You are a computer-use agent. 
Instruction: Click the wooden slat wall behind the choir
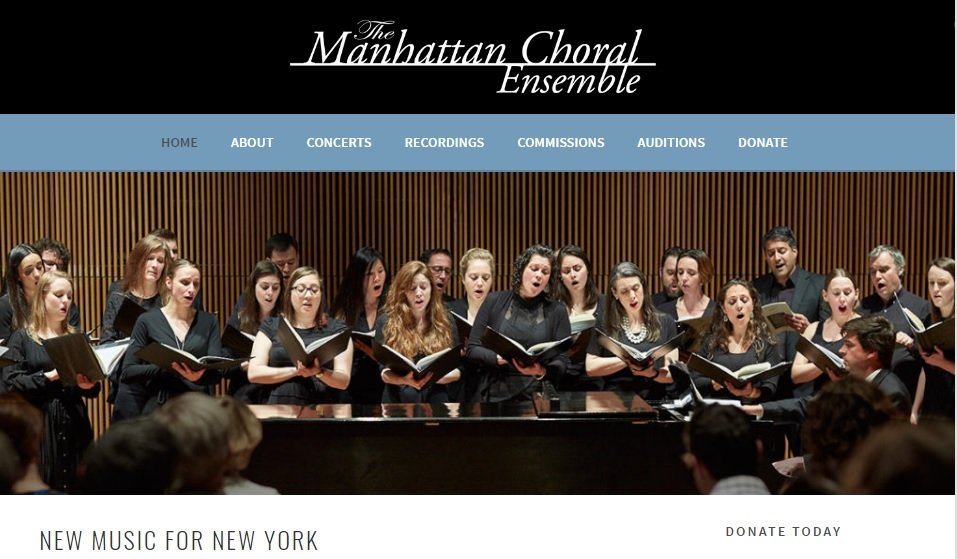[x=476, y=207]
